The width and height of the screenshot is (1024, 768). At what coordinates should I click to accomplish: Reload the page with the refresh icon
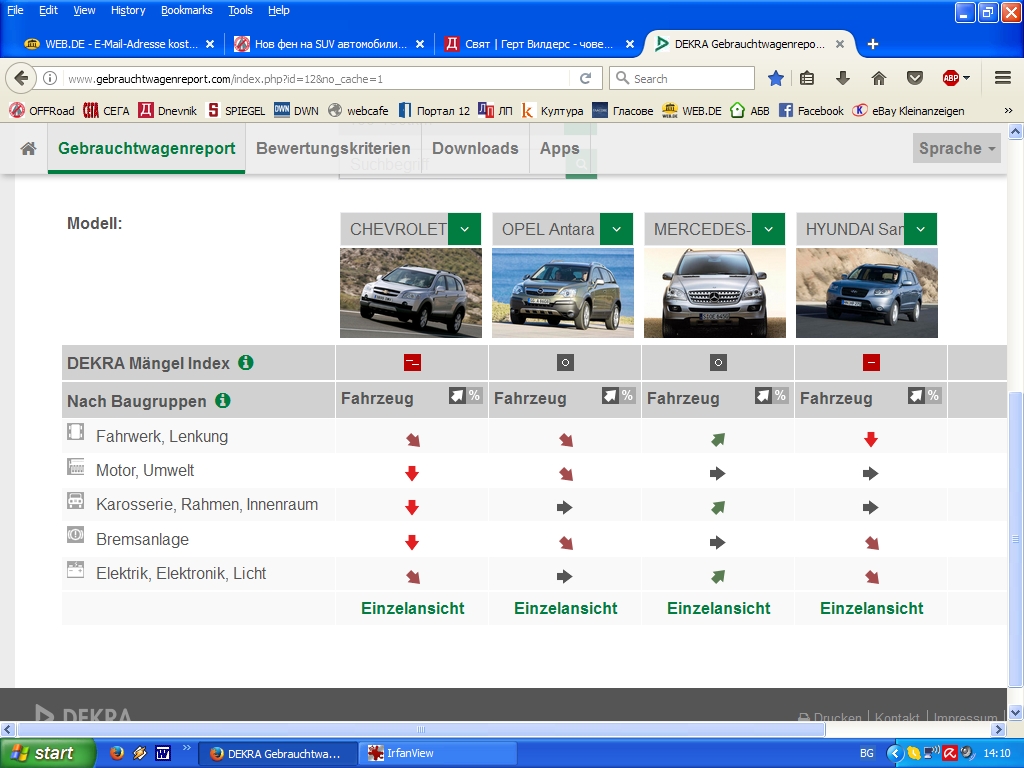pyautogui.click(x=586, y=78)
